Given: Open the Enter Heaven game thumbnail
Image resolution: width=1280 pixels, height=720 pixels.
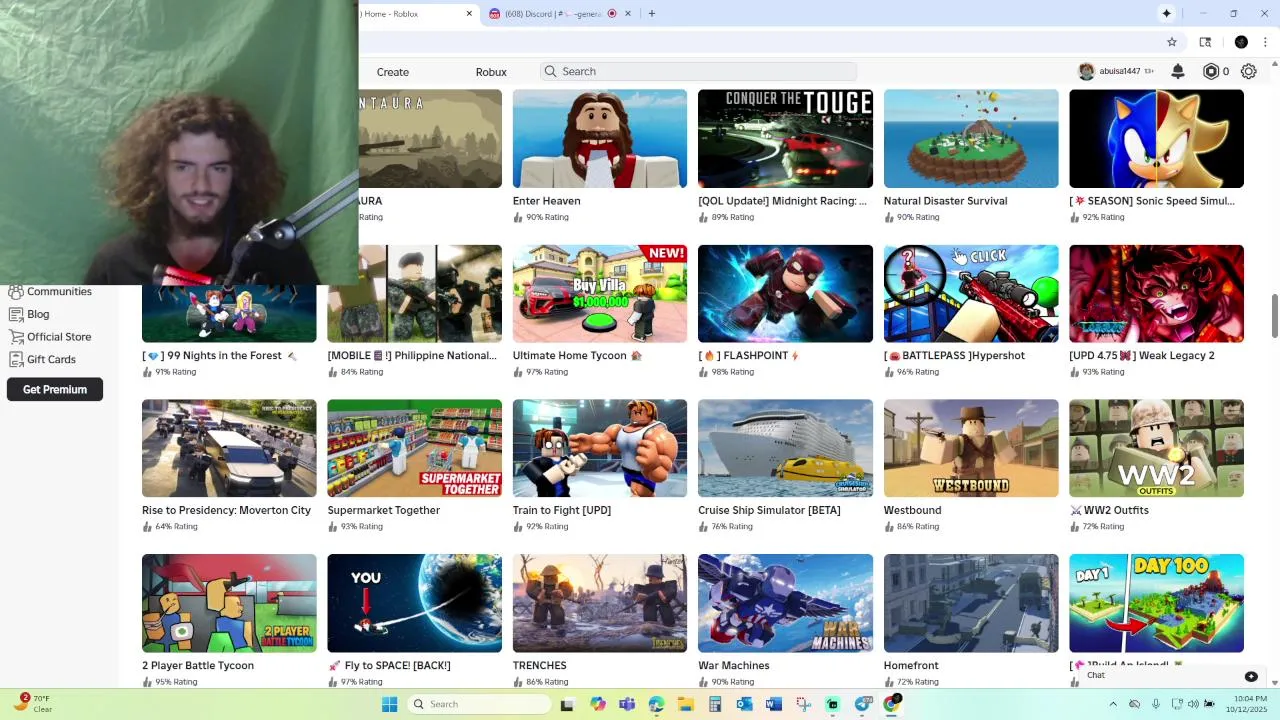Looking at the screenshot, I should pyautogui.click(x=600, y=139).
